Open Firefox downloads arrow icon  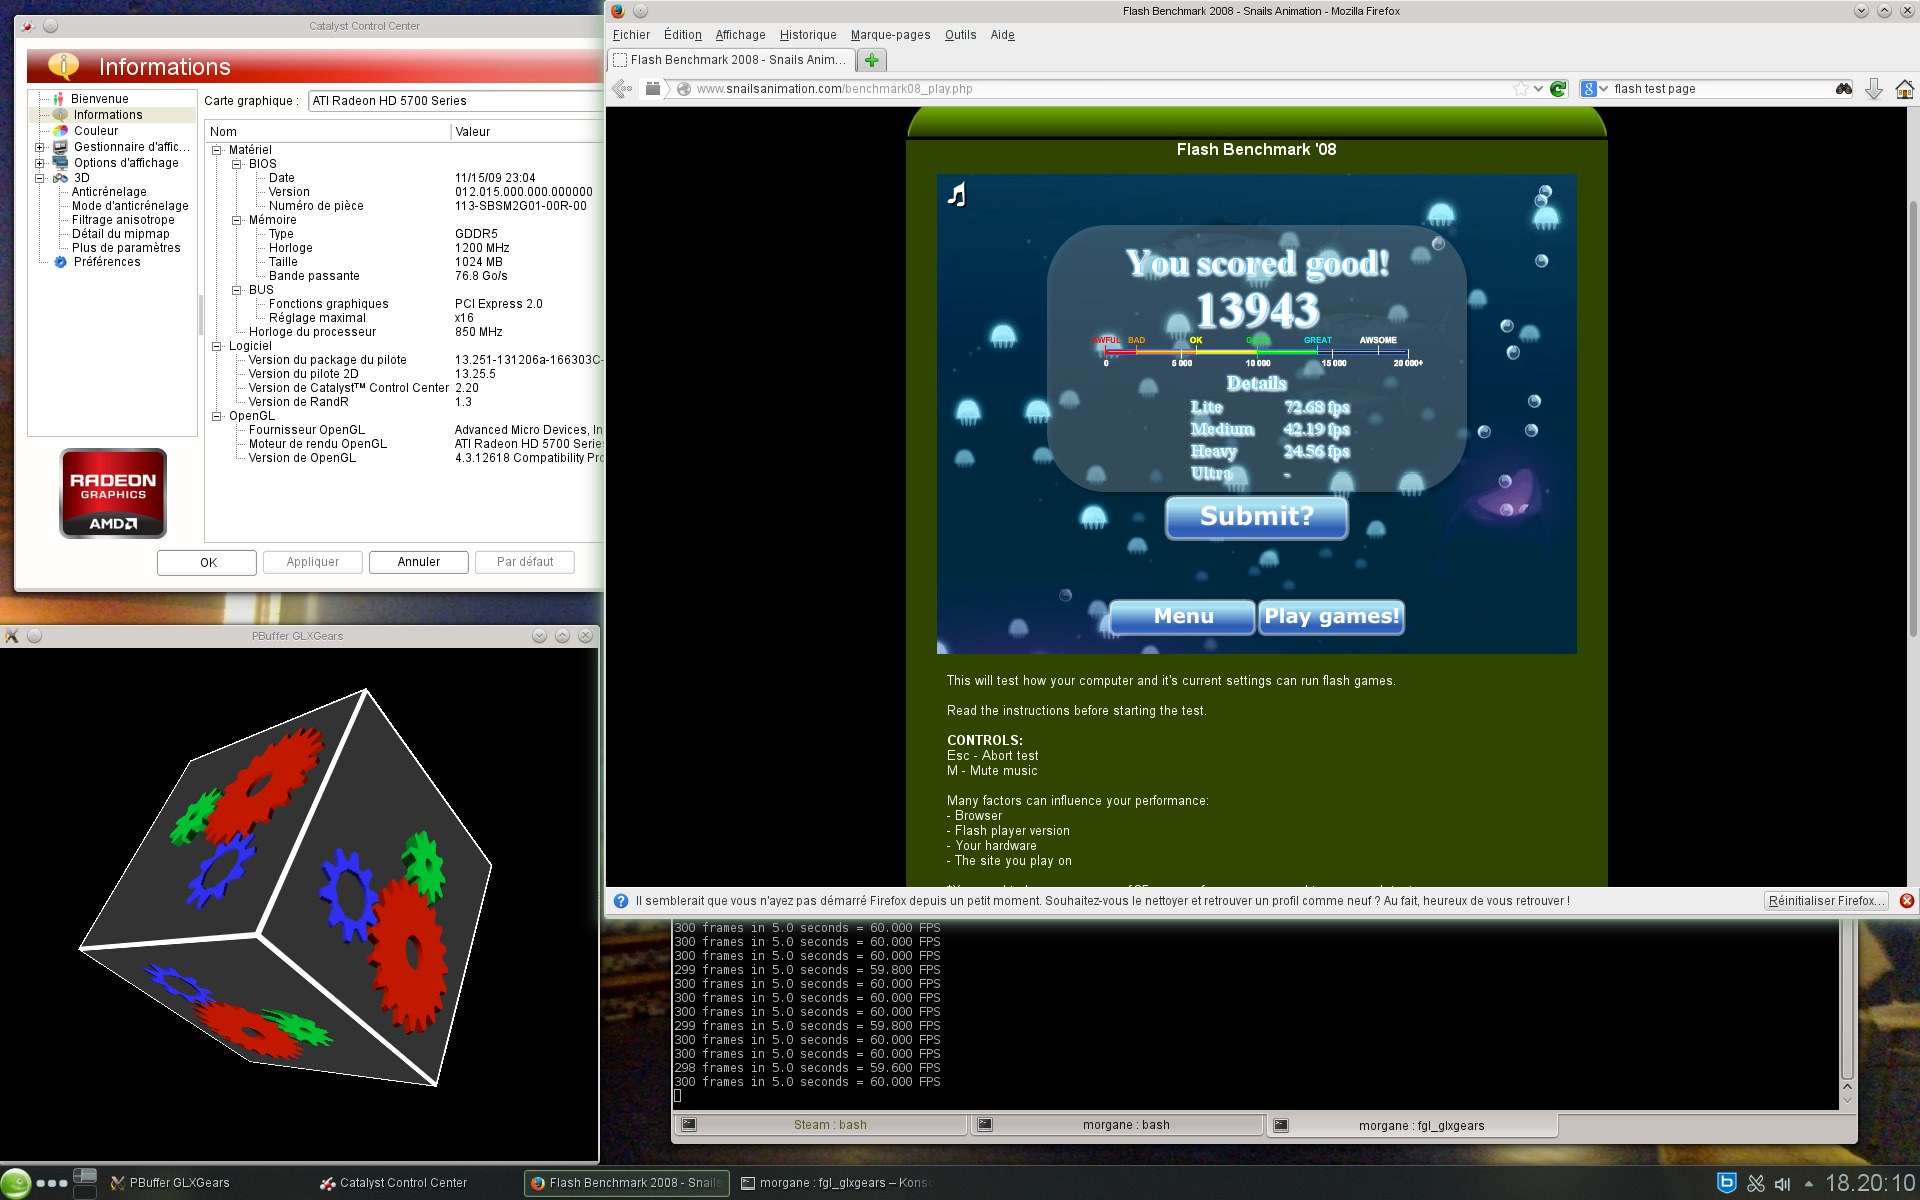click(x=1874, y=89)
